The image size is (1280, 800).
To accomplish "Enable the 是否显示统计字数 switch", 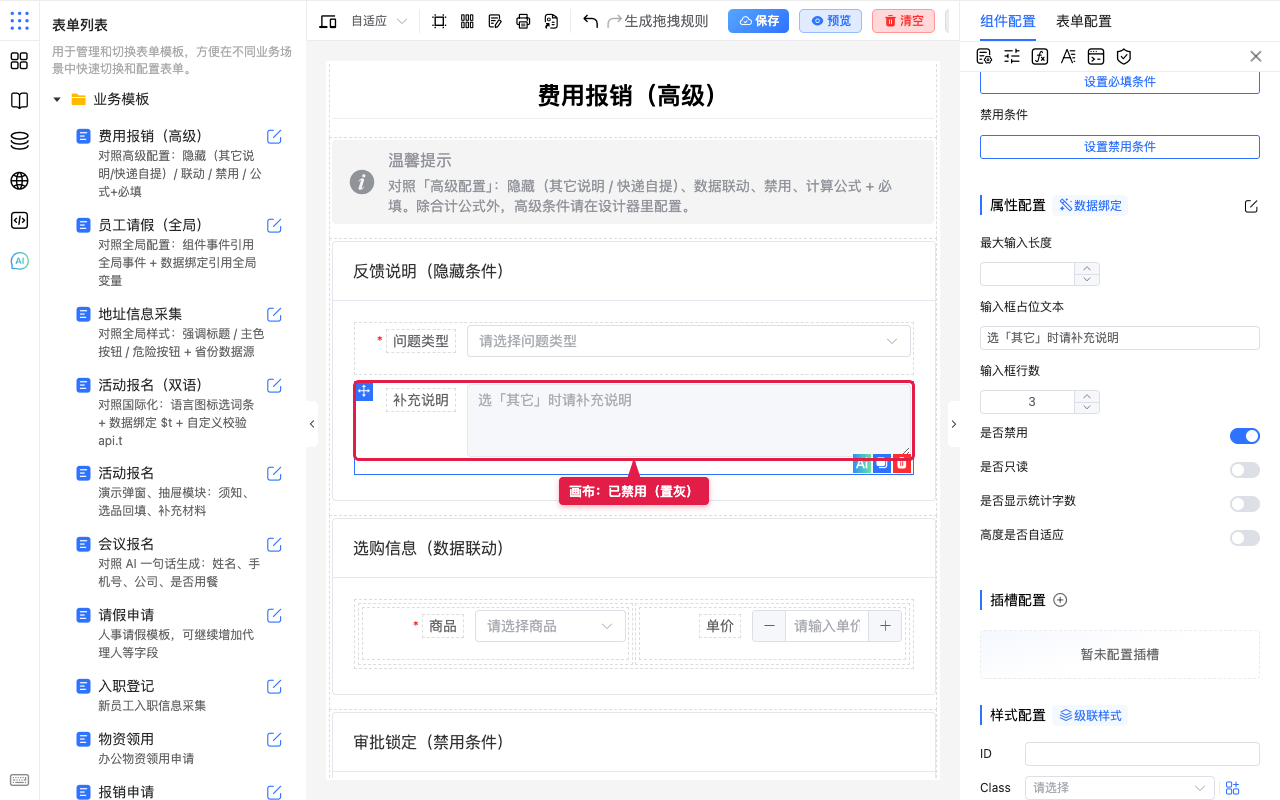I will pos(1245,504).
